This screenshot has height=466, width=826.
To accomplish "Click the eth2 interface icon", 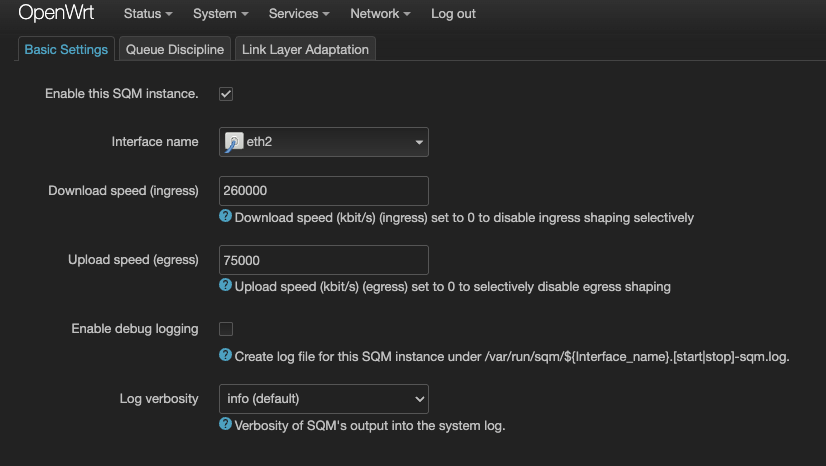I will coord(233,142).
